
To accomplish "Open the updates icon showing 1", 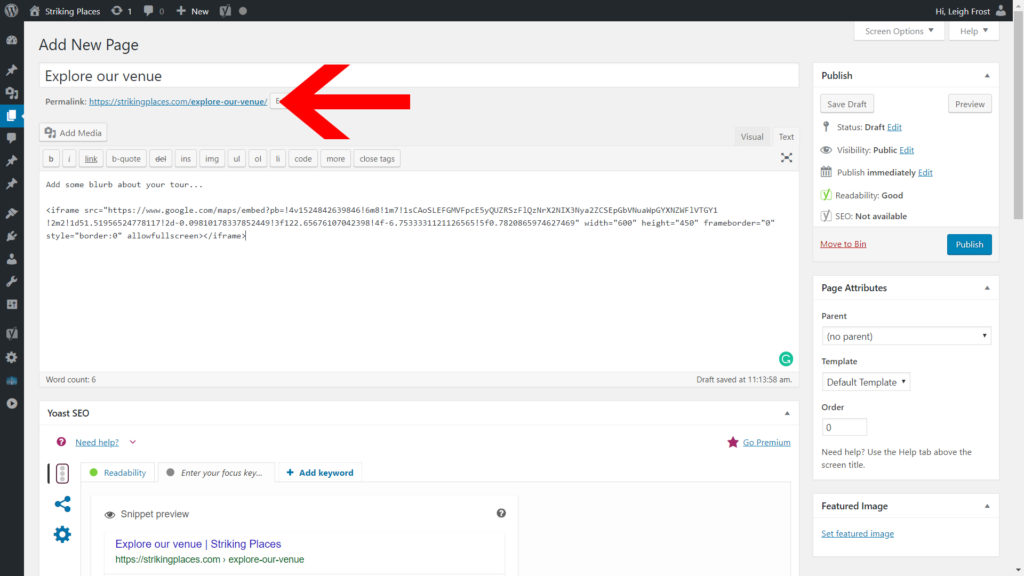I will click(x=121, y=11).
